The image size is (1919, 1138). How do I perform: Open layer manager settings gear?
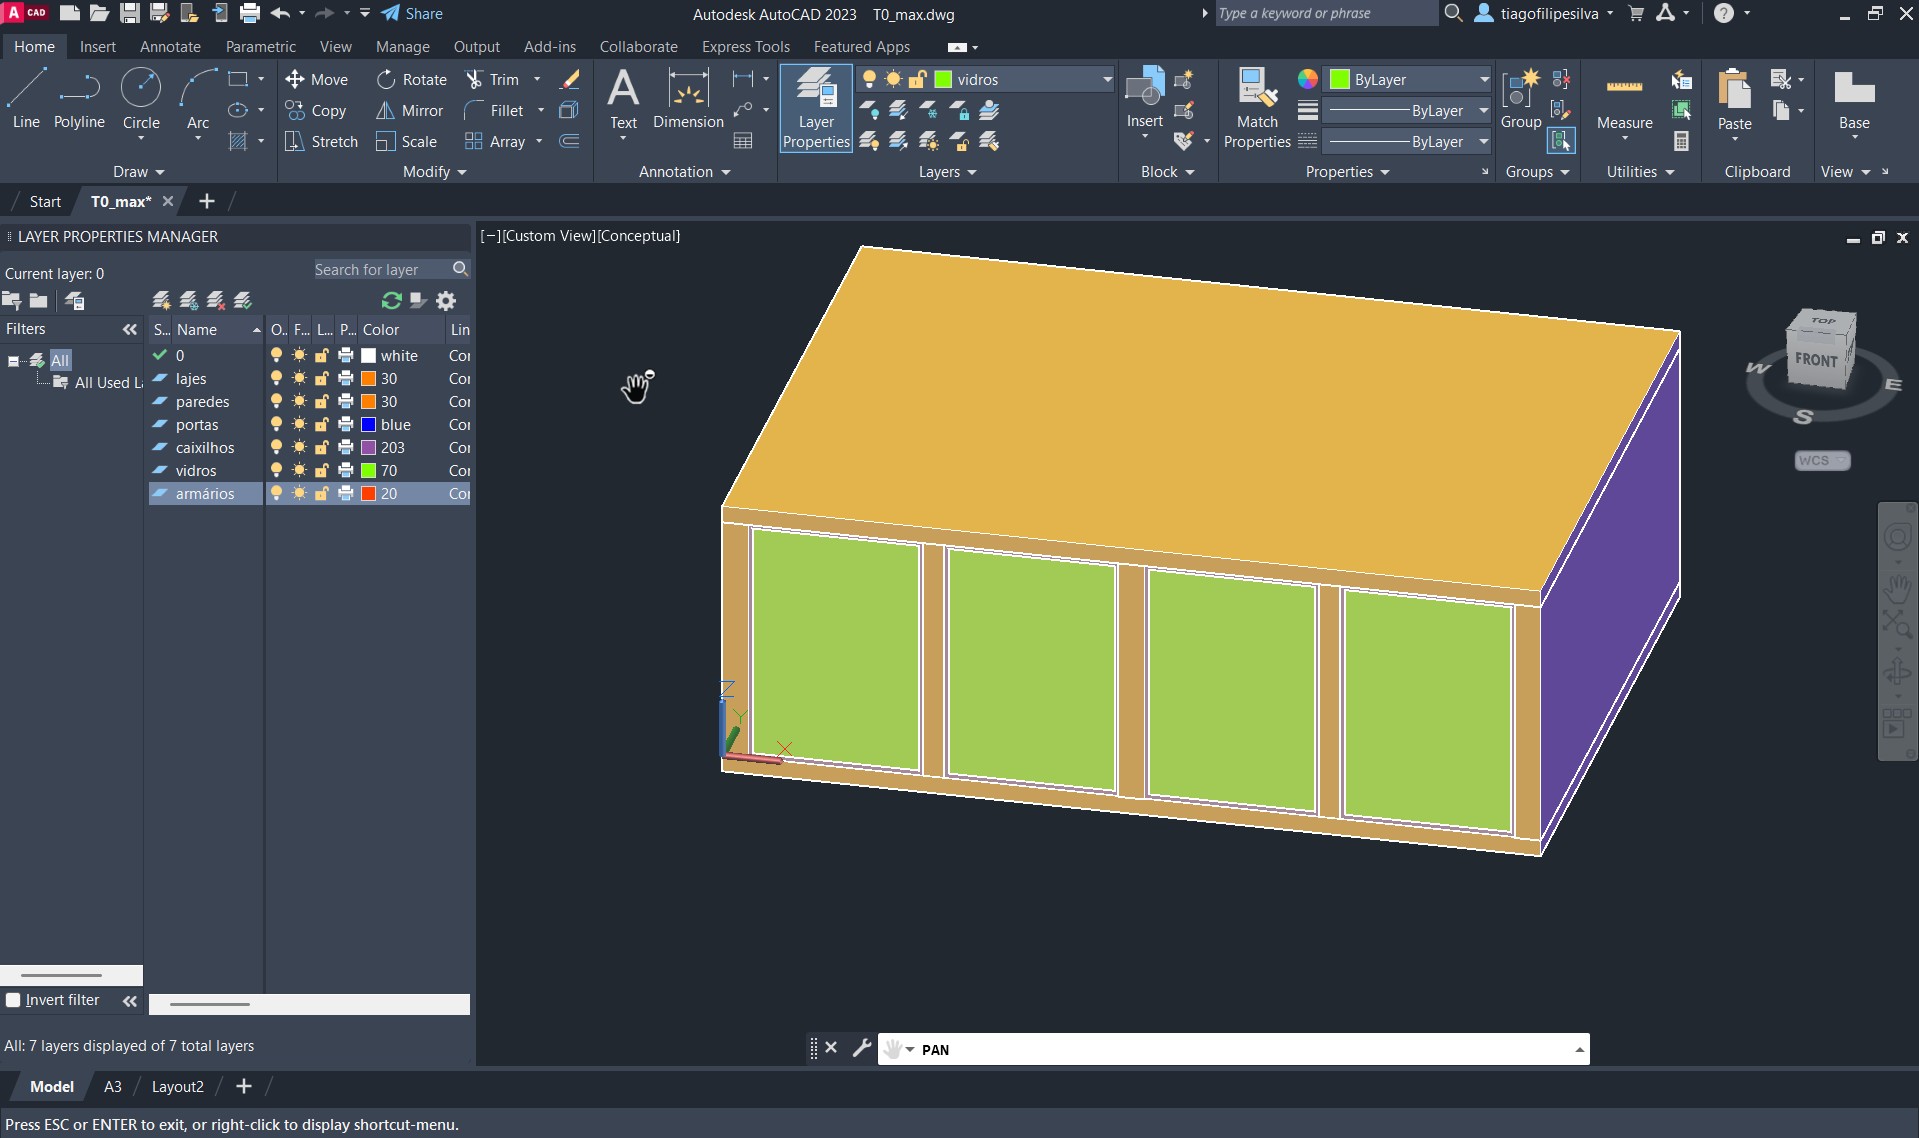tap(446, 301)
